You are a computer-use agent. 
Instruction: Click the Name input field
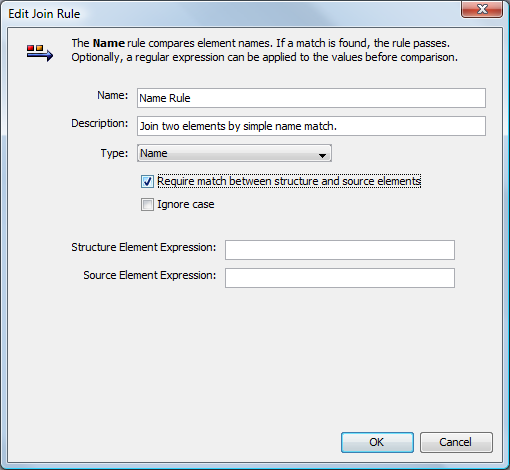click(311, 98)
